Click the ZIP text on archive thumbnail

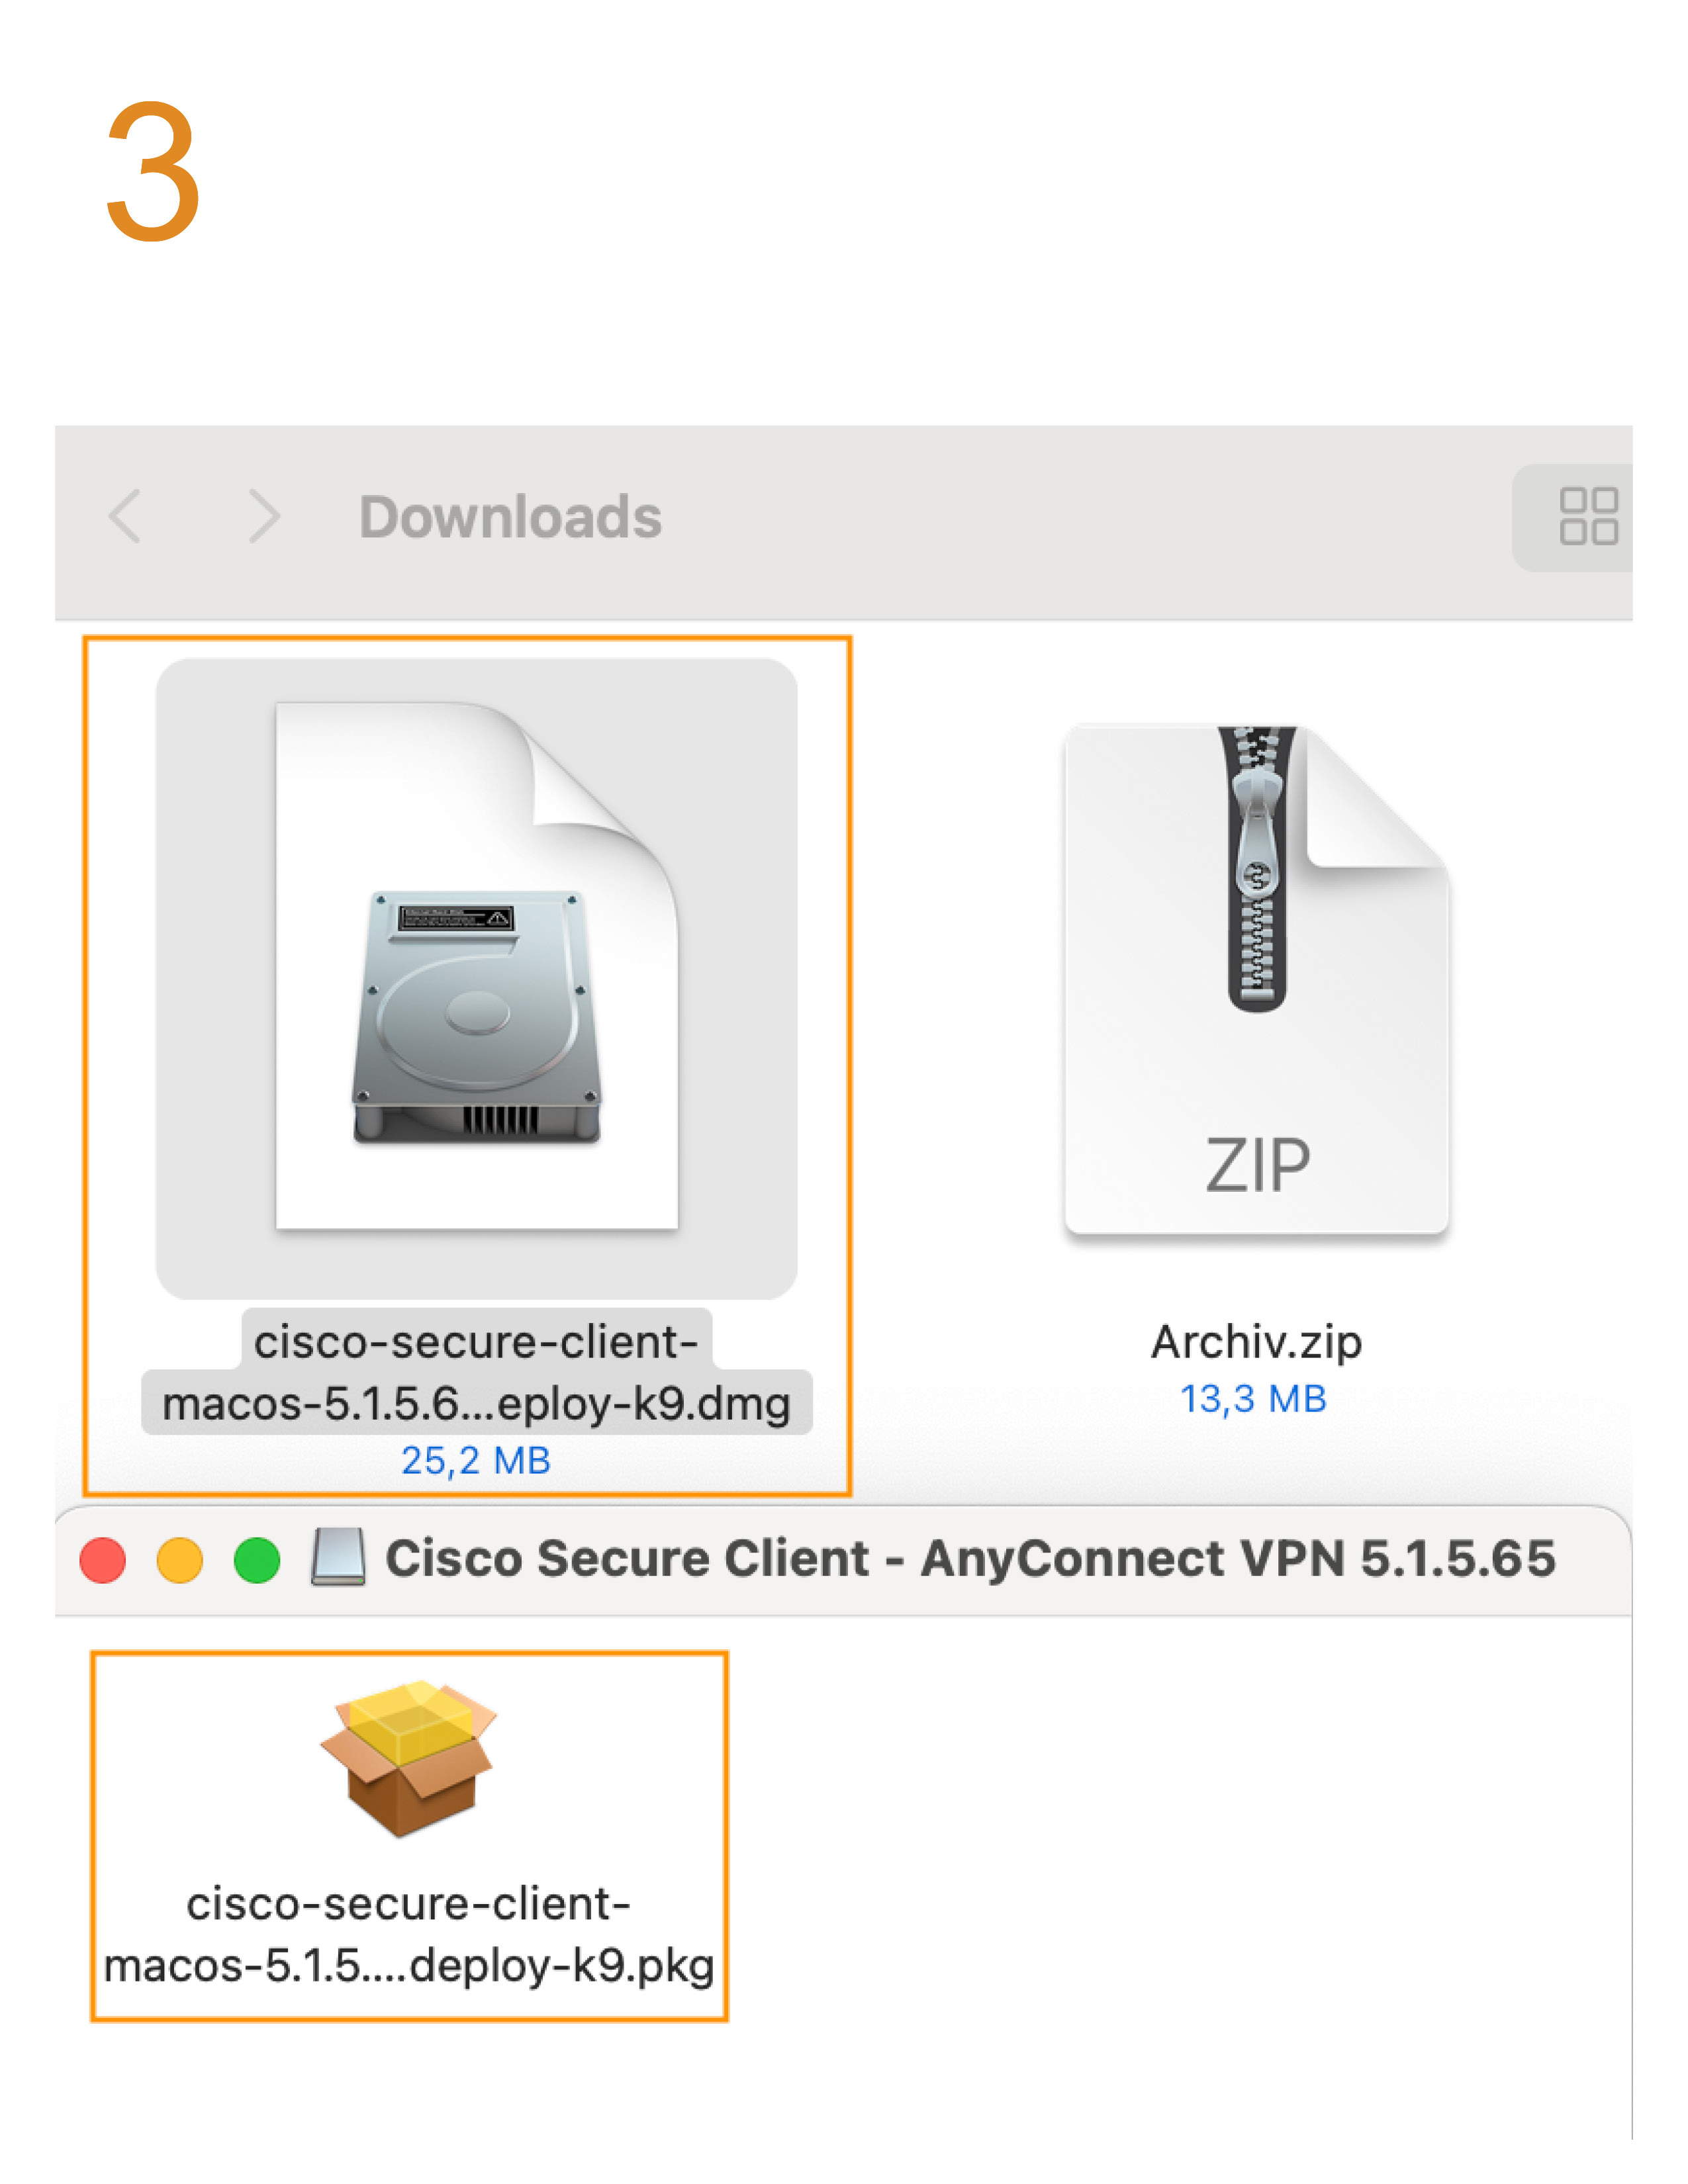point(1257,1166)
